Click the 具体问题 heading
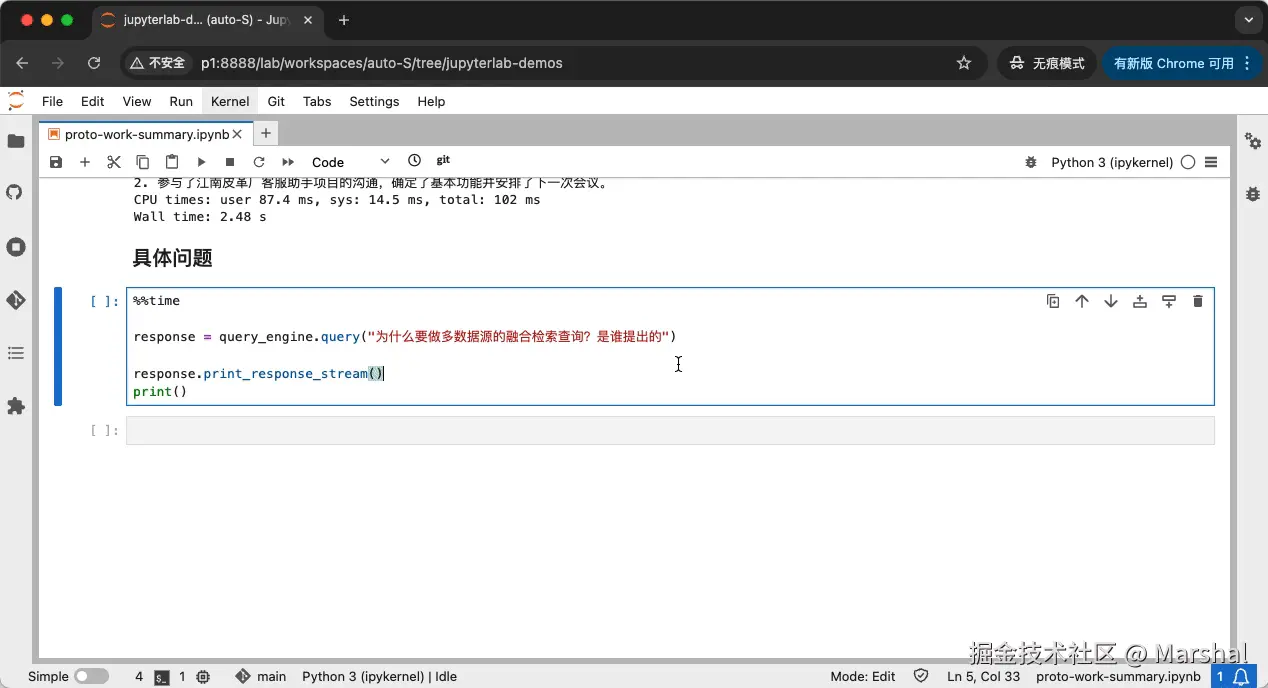1268x688 pixels. 173,258
